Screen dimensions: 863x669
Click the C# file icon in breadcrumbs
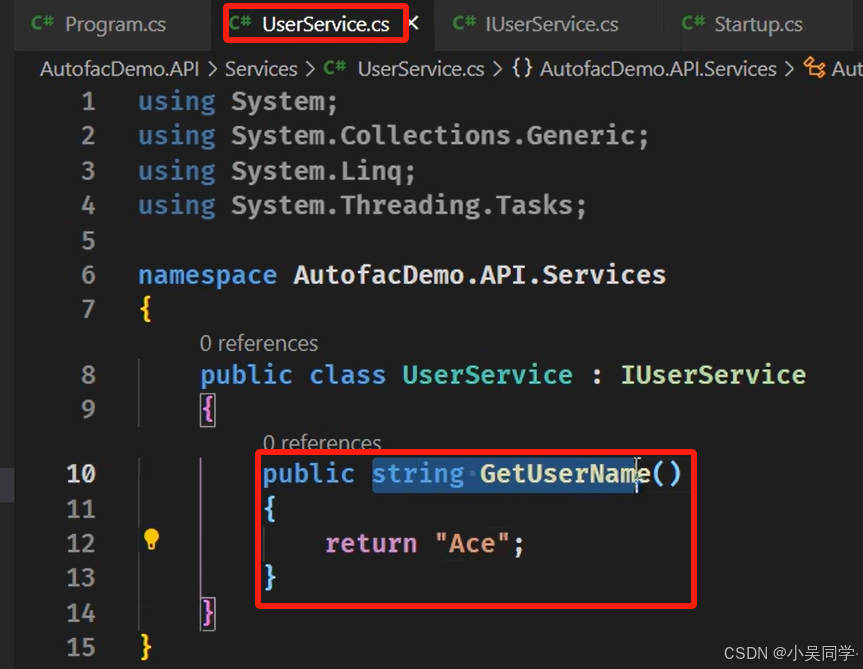335,68
